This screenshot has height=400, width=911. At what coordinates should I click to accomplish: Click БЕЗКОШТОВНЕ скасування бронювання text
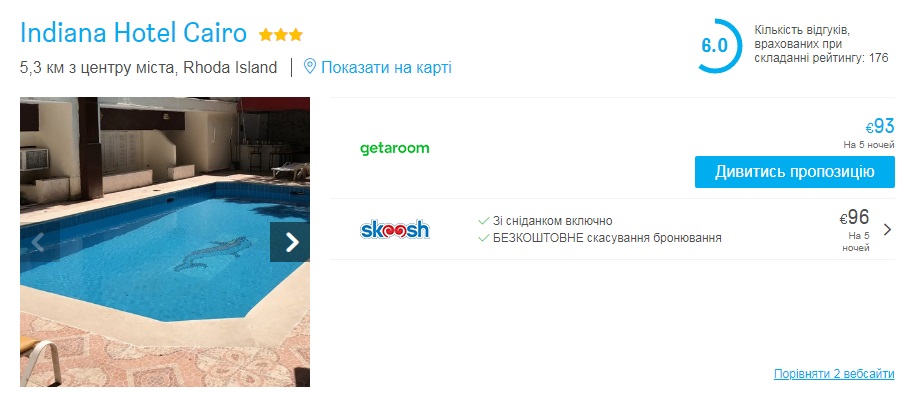(x=607, y=238)
